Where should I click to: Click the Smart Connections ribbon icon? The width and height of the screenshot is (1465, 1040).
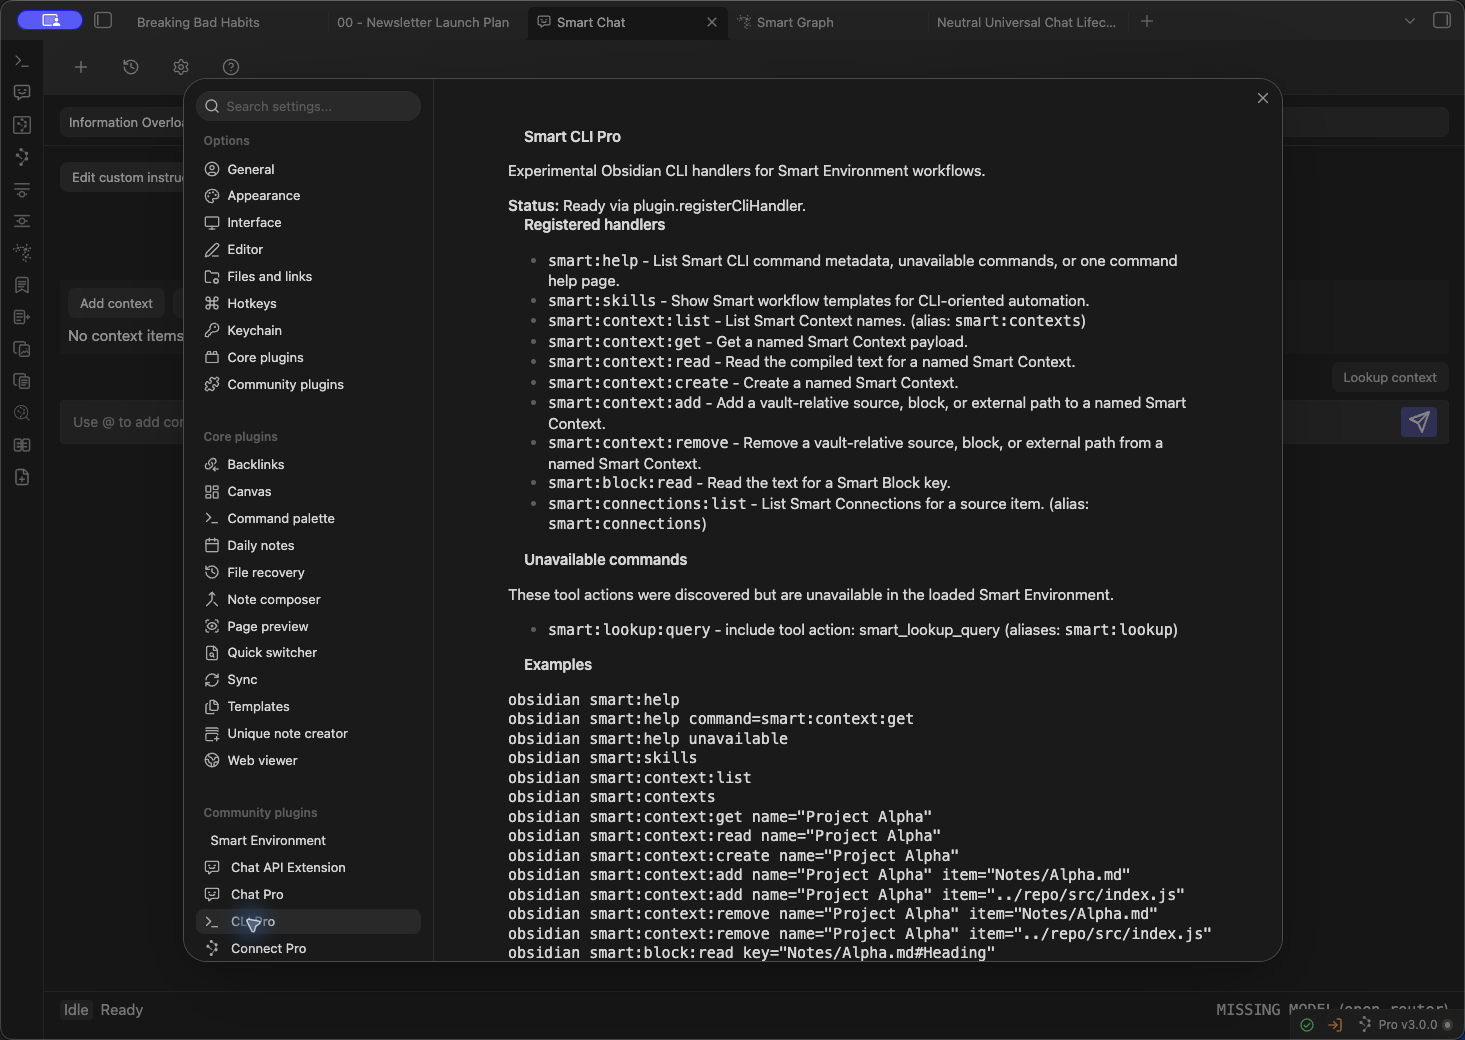(x=22, y=157)
